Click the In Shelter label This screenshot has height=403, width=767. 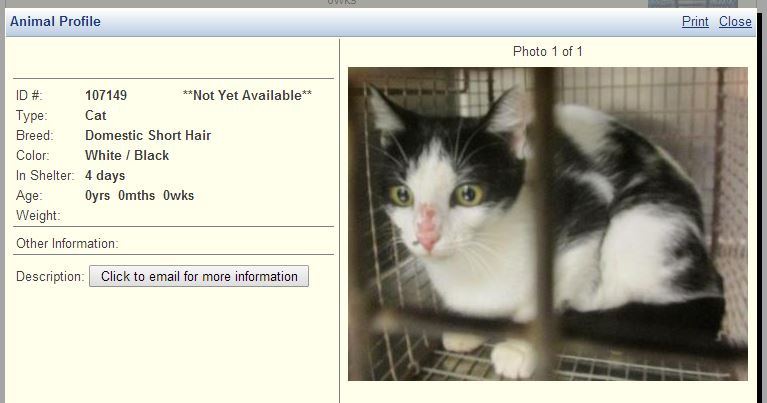pyautogui.click(x=45, y=176)
